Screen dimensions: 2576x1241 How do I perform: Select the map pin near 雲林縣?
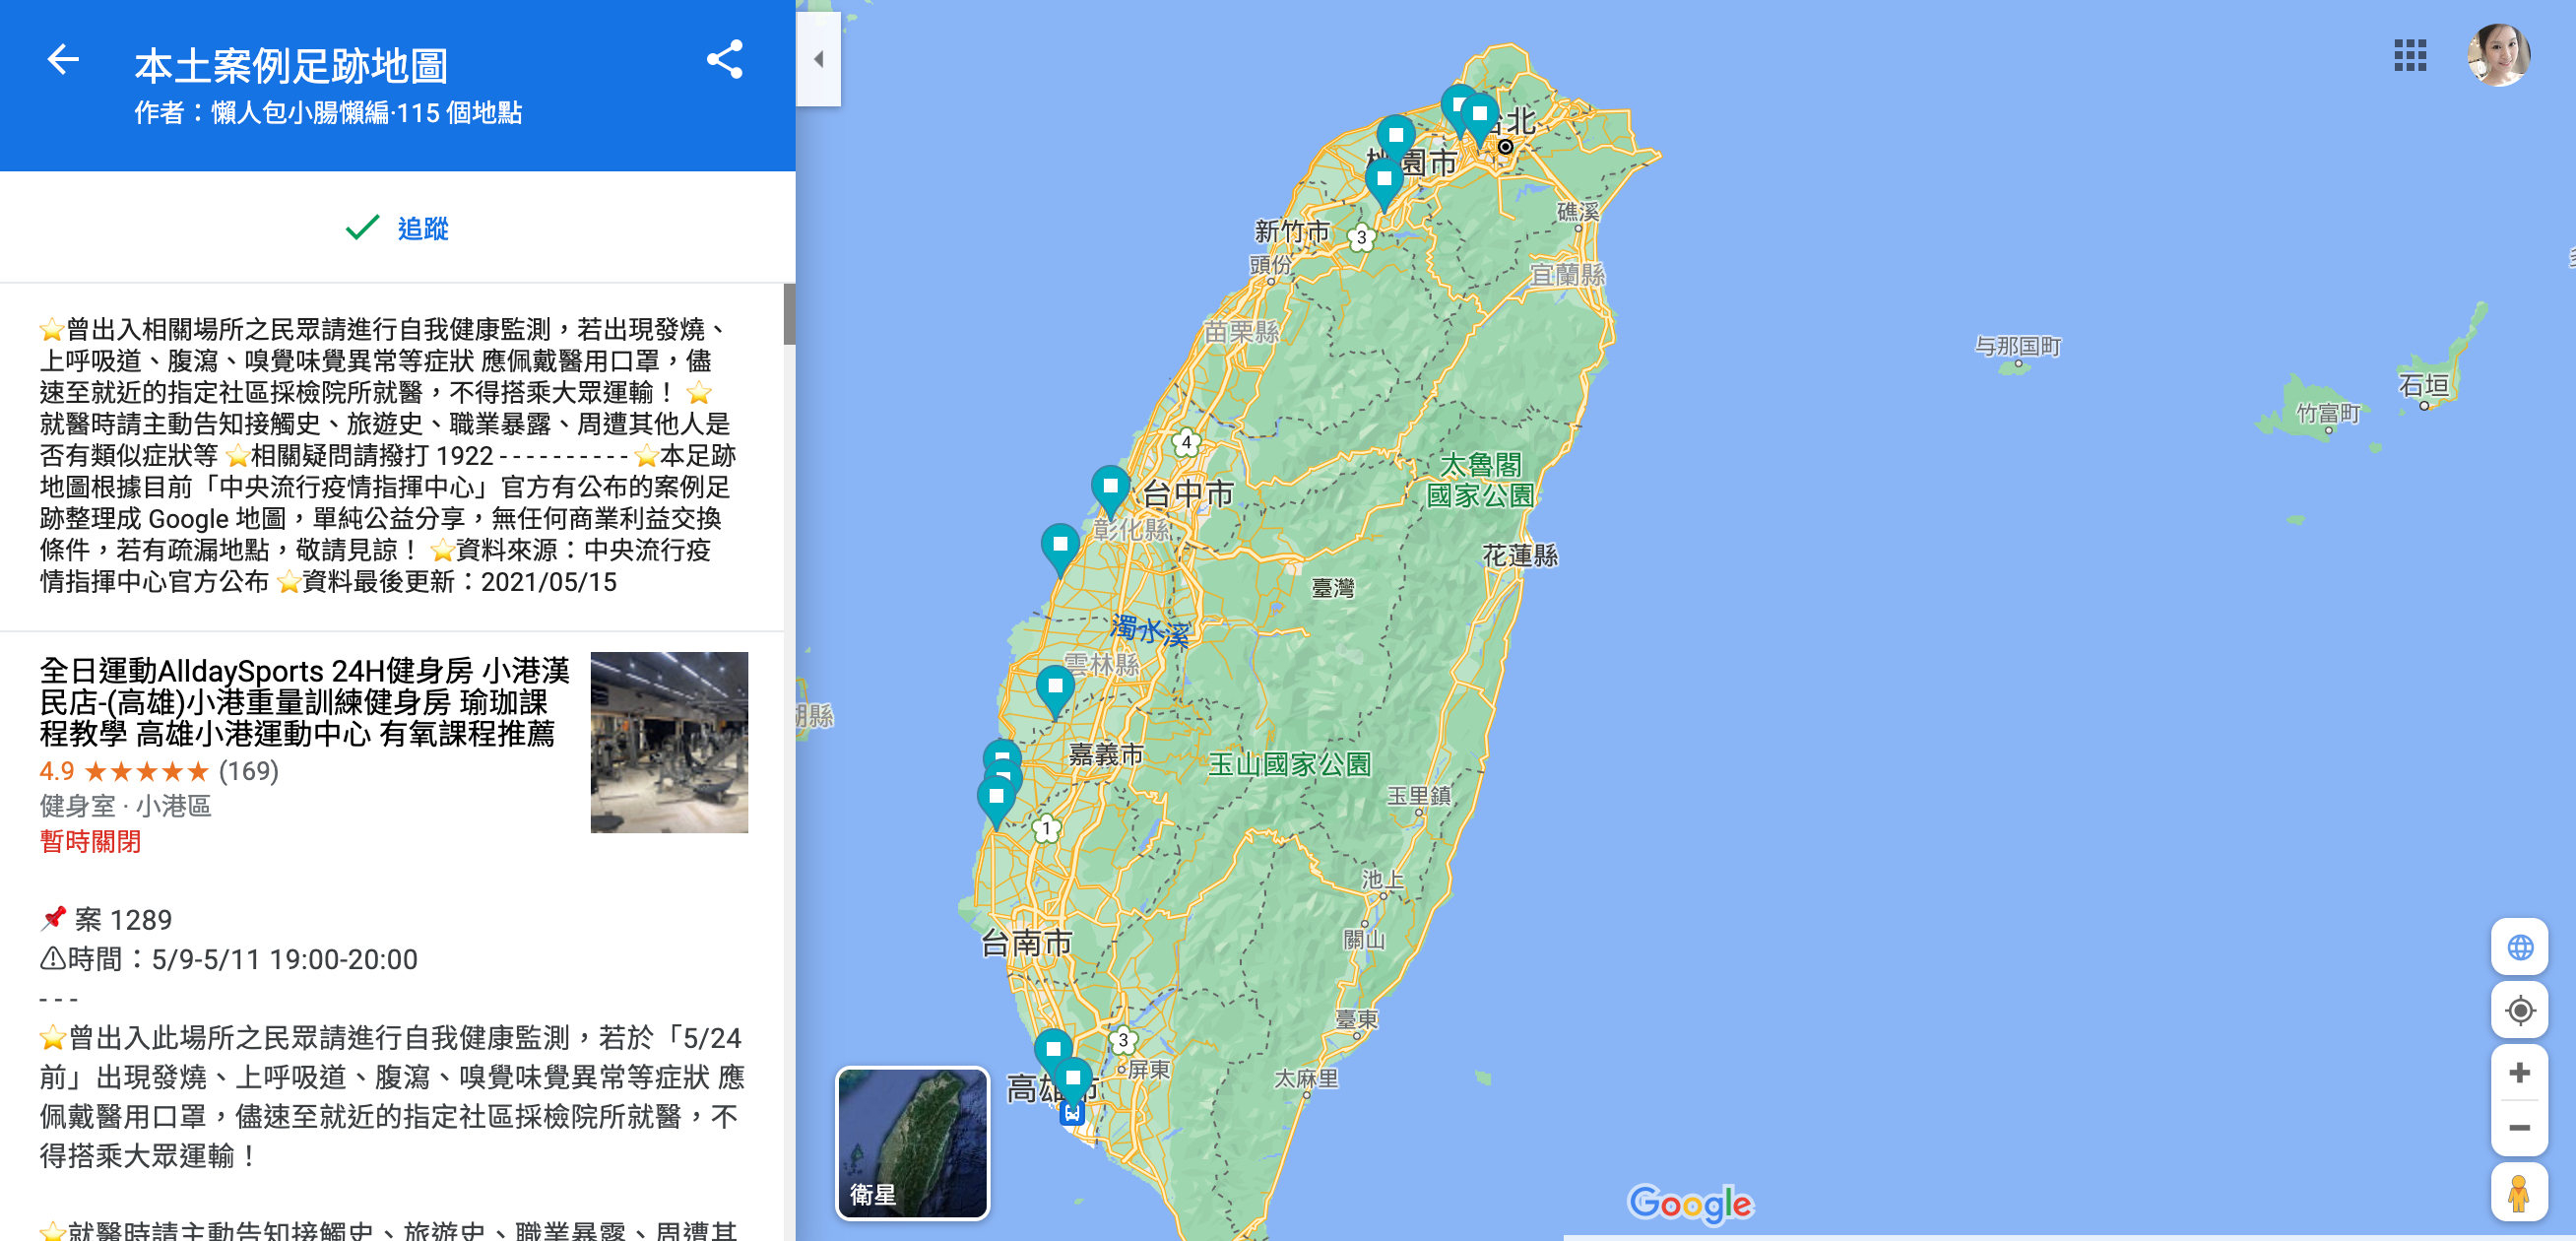point(1055,690)
